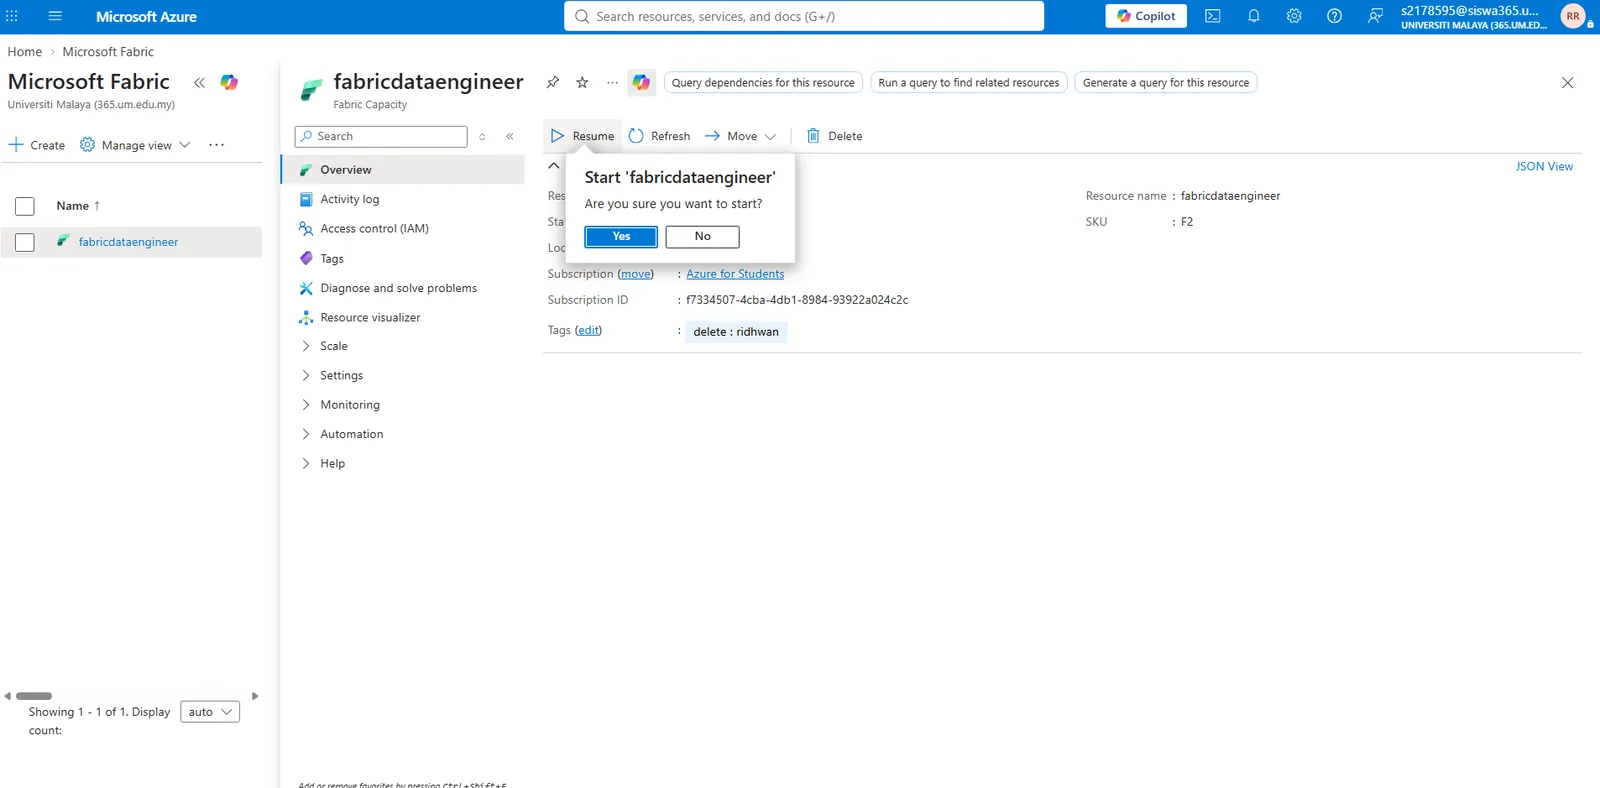
Task: Click the Microsoft Azure logo text
Action: click(x=146, y=17)
